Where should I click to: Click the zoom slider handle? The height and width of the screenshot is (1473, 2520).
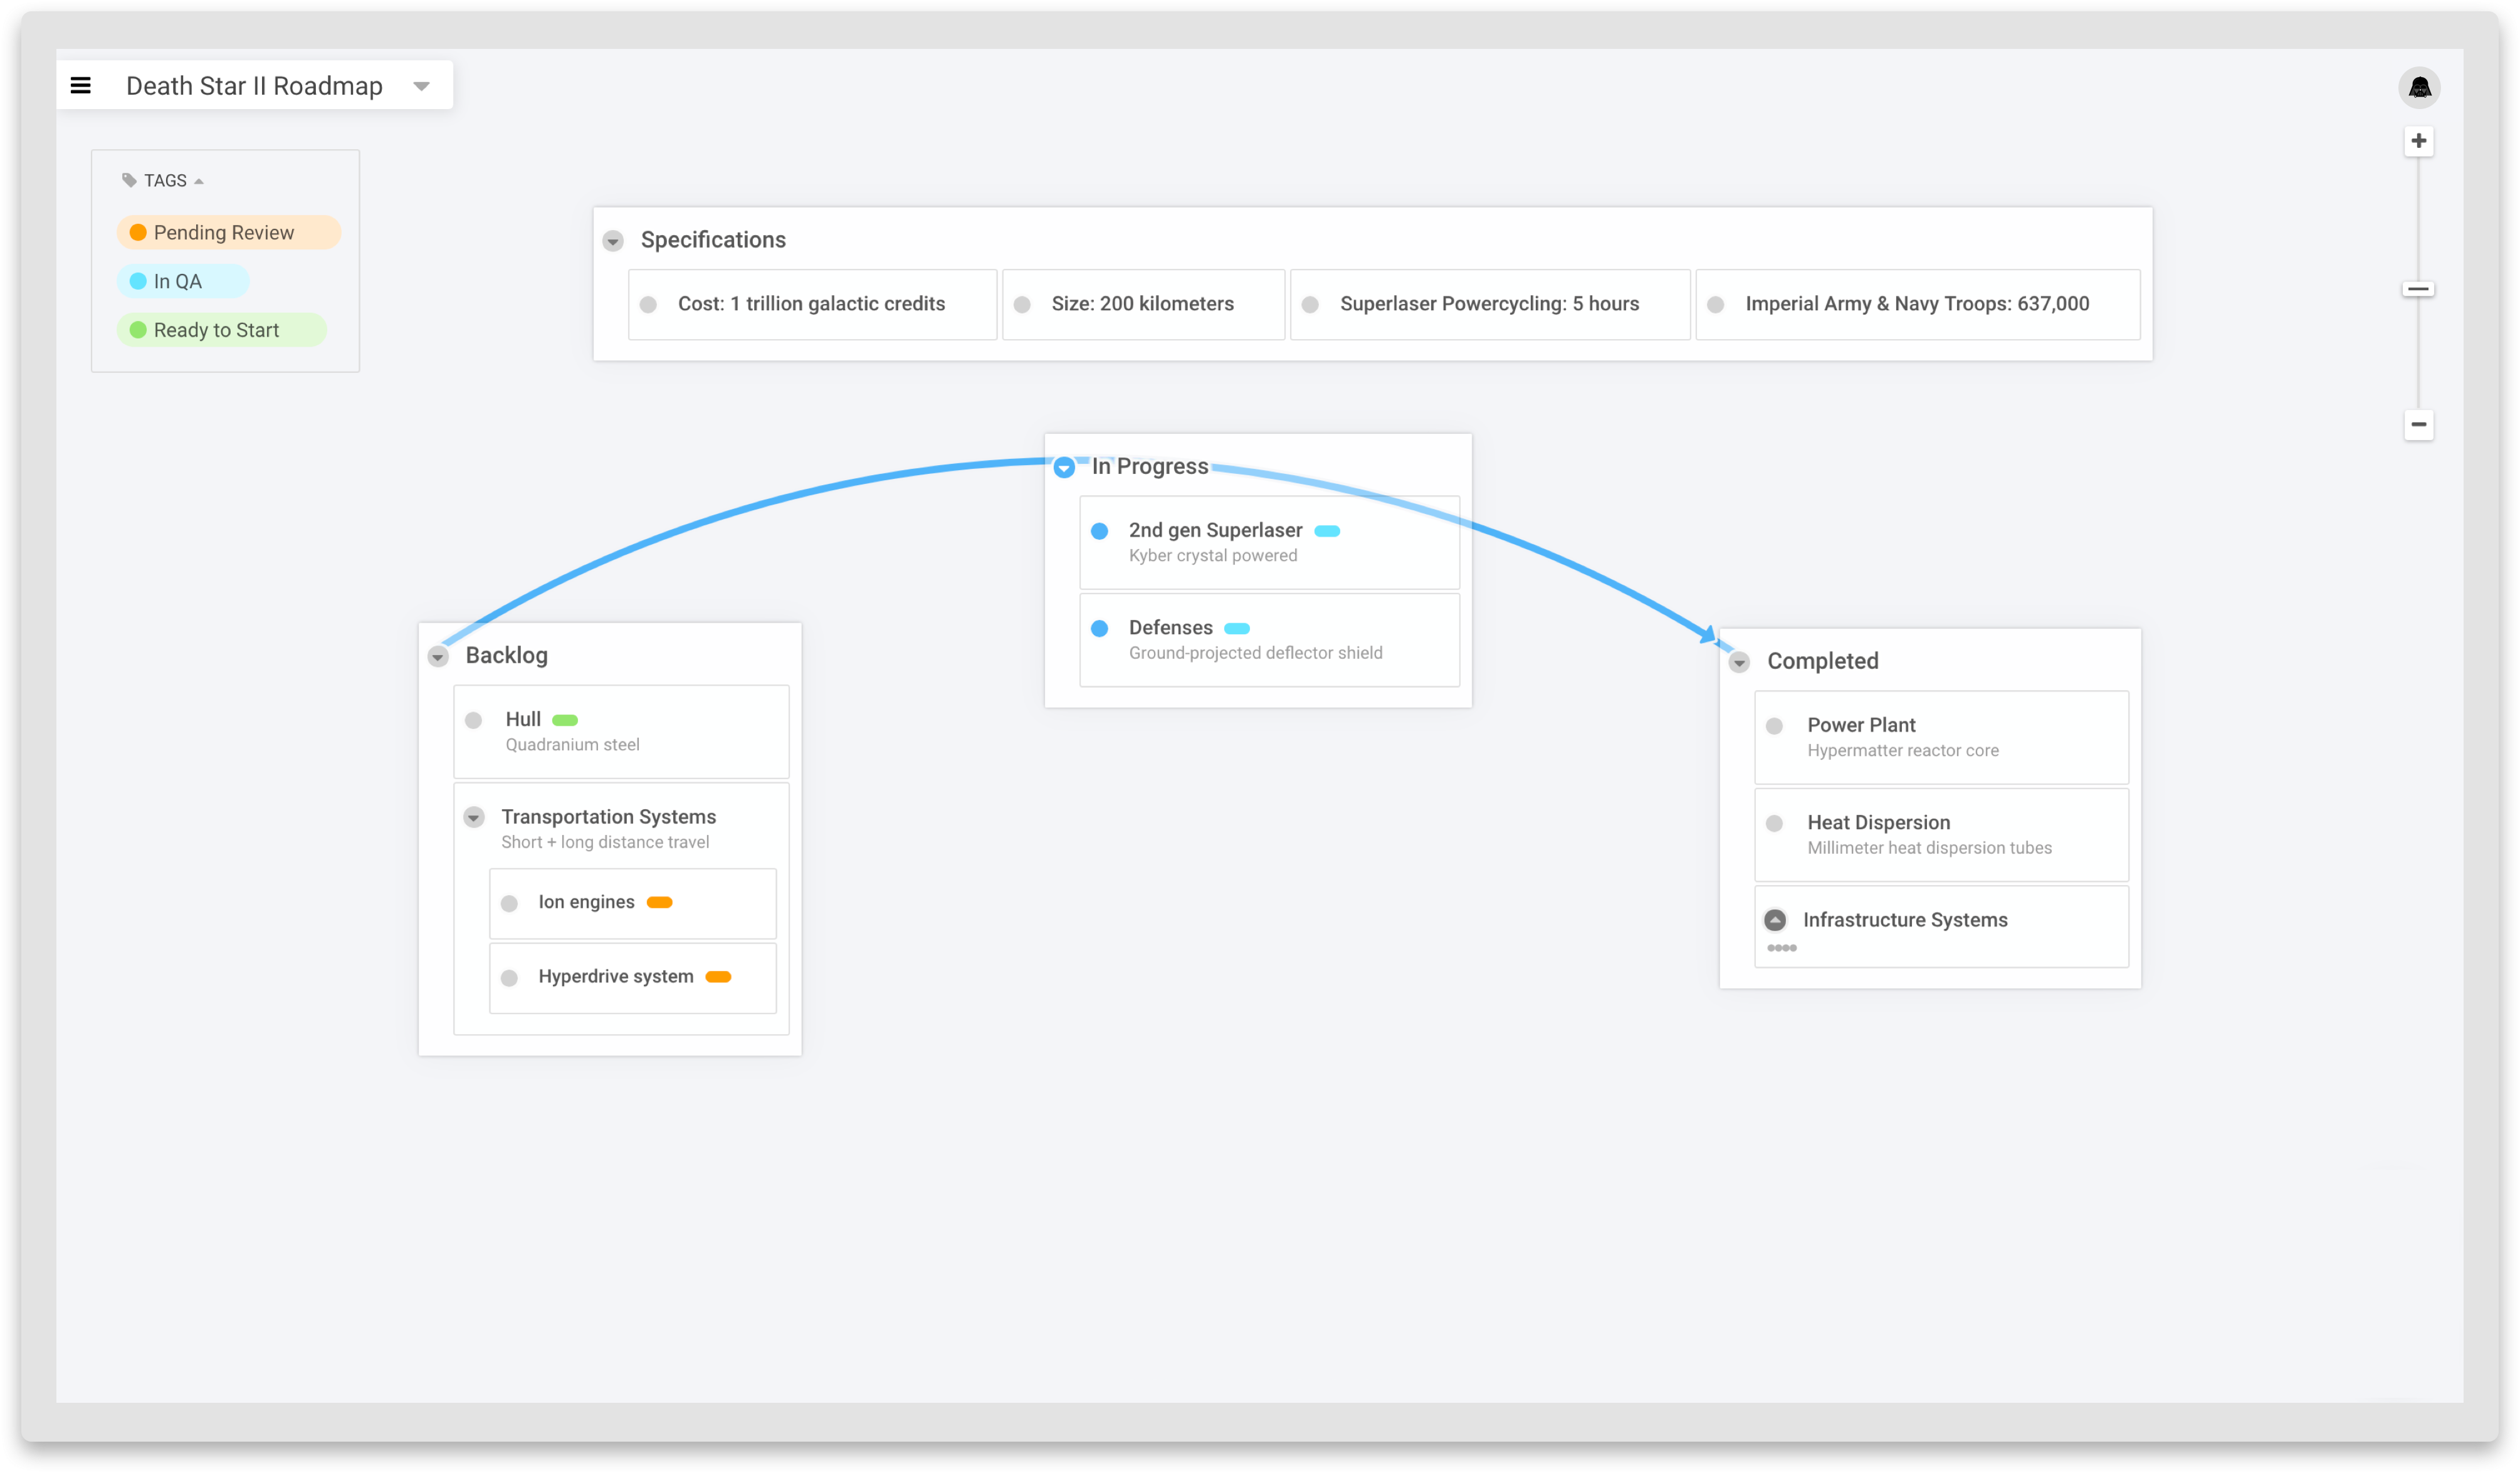[x=2418, y=290]
